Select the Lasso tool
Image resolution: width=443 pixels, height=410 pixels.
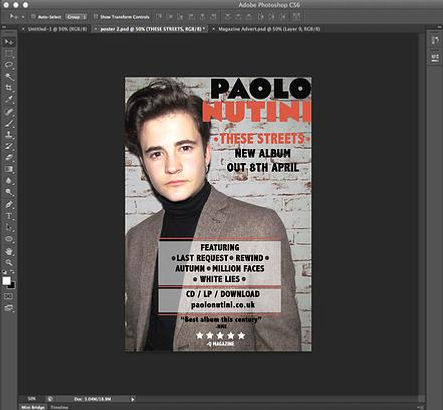click(x=9, y=65)
